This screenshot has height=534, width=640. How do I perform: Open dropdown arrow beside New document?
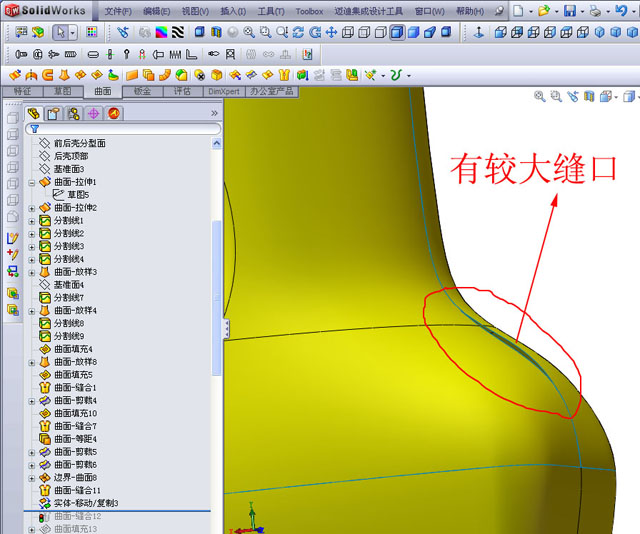pos(531,11)
